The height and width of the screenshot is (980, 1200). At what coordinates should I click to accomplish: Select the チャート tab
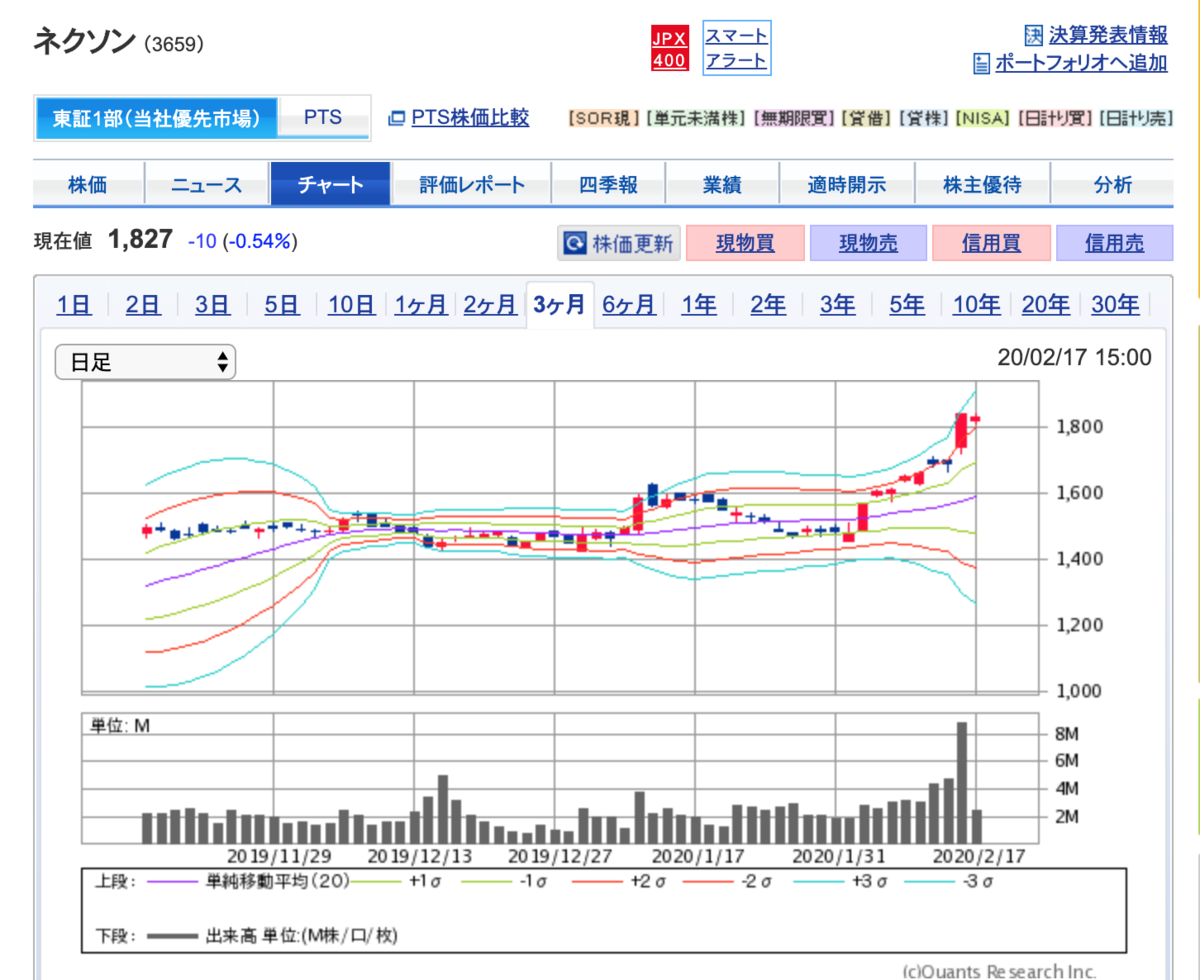[330, 185]
